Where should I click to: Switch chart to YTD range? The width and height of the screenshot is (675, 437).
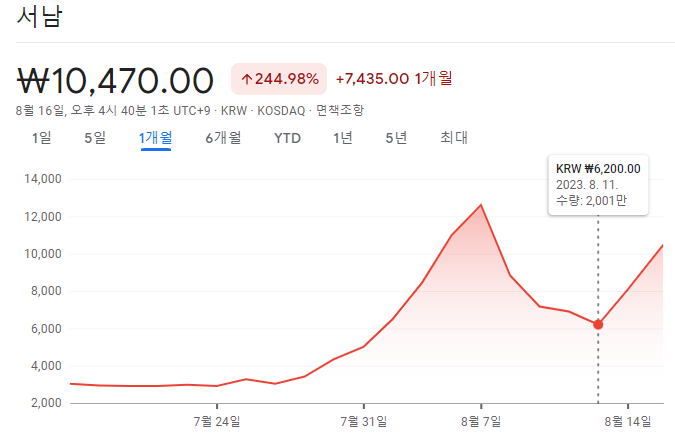(287, 139)
